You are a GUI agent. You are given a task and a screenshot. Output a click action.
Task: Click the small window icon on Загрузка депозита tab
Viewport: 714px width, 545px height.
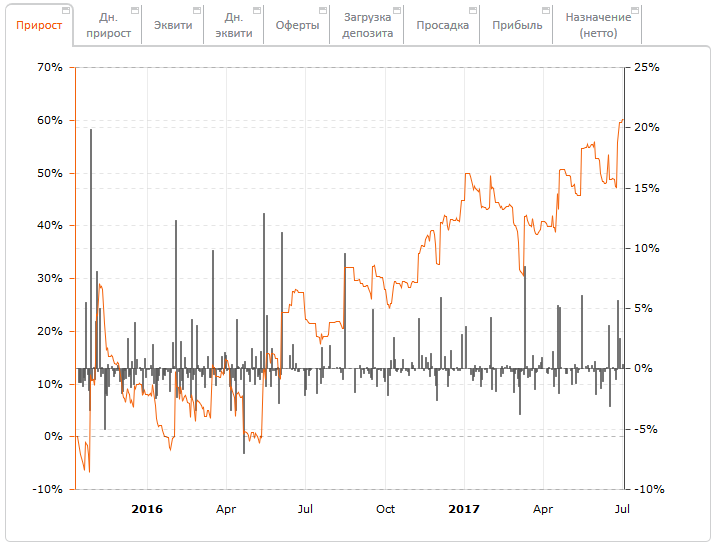(x=397, y=10)
